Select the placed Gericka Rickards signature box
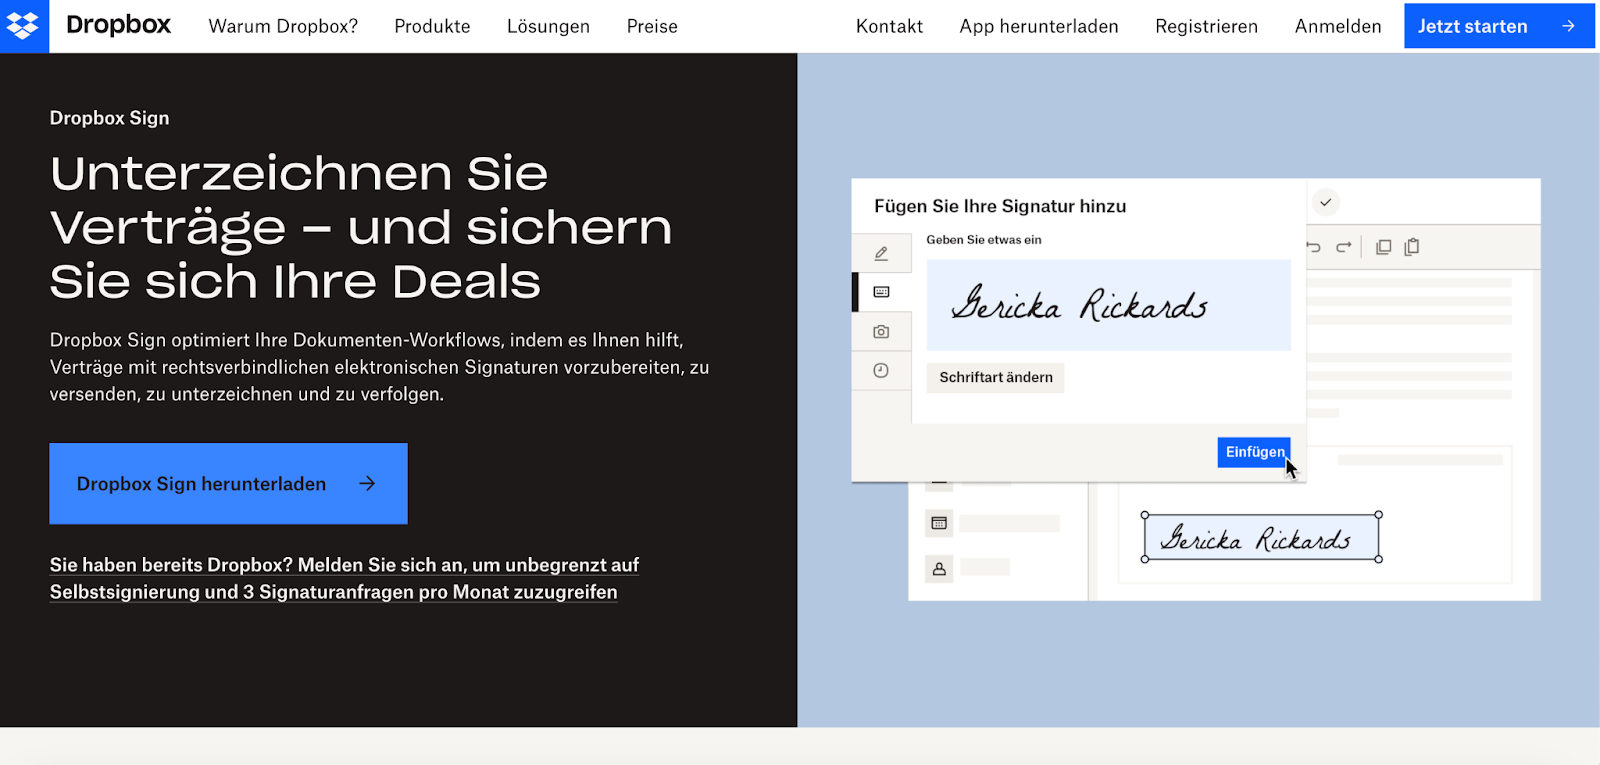The image size is (1600, 765). [x=1262, y=538]
